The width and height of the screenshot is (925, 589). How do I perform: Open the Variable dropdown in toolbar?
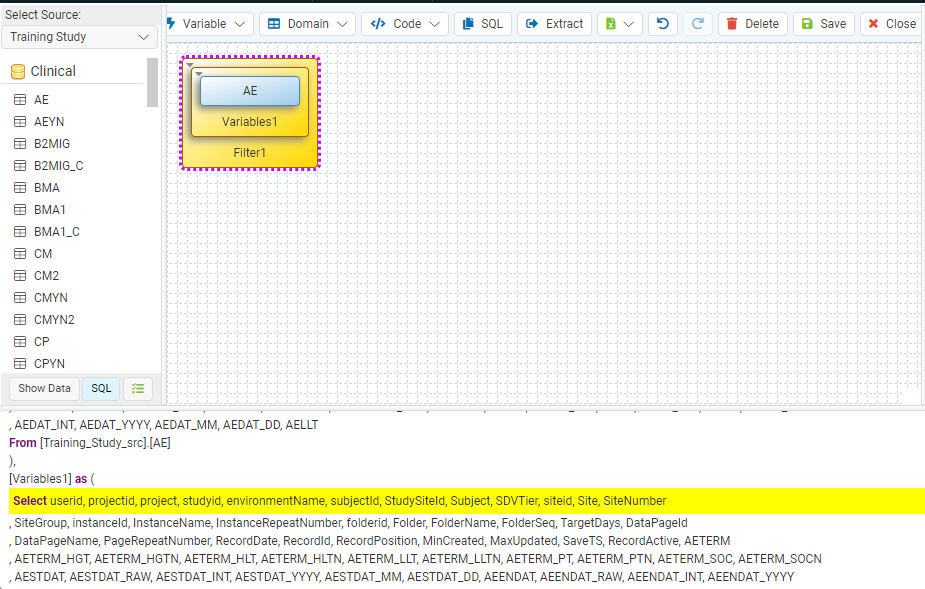(209, 24)
